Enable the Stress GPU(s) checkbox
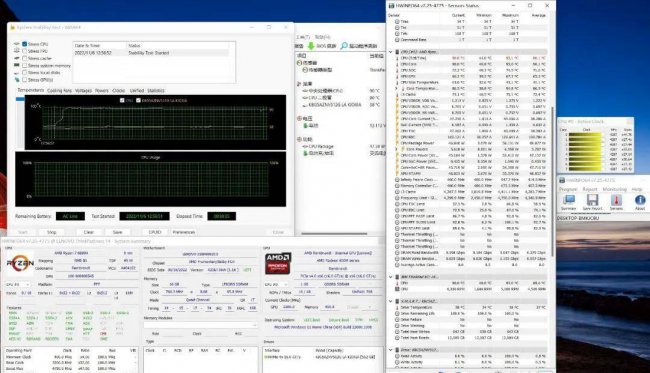 tap(24, 80)
